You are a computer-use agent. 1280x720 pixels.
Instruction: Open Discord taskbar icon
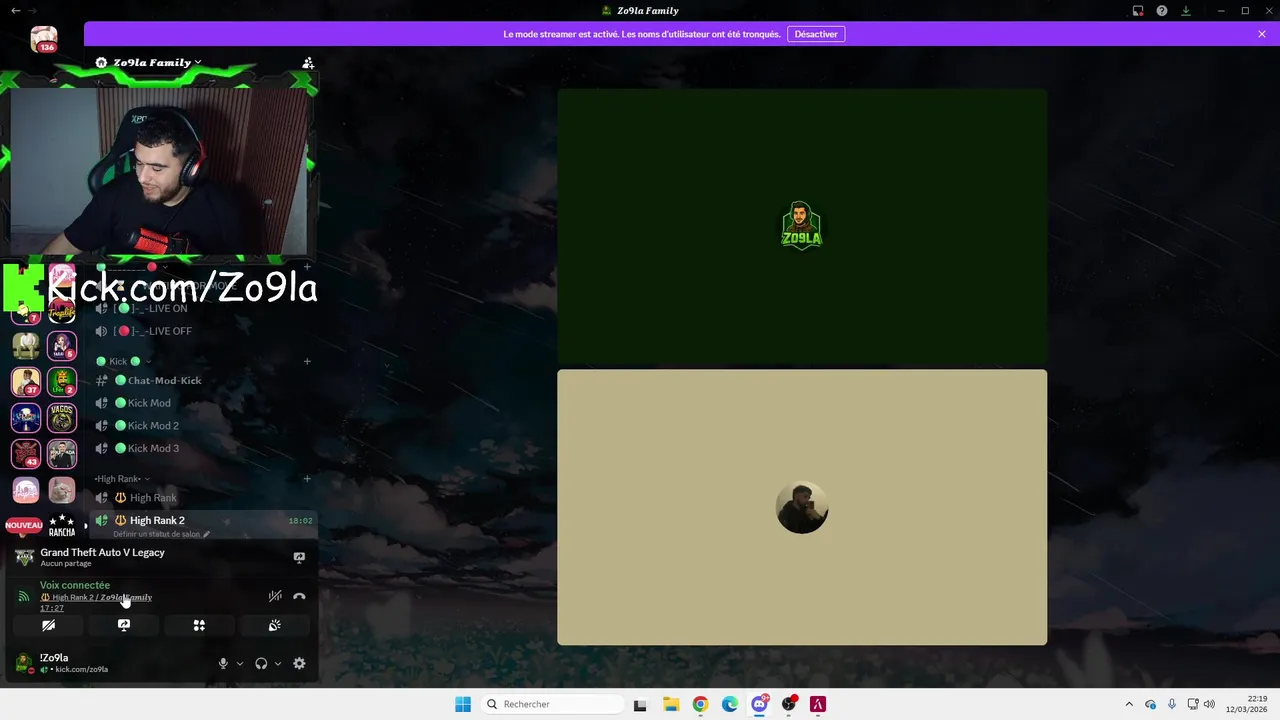(x=760, y=704)
